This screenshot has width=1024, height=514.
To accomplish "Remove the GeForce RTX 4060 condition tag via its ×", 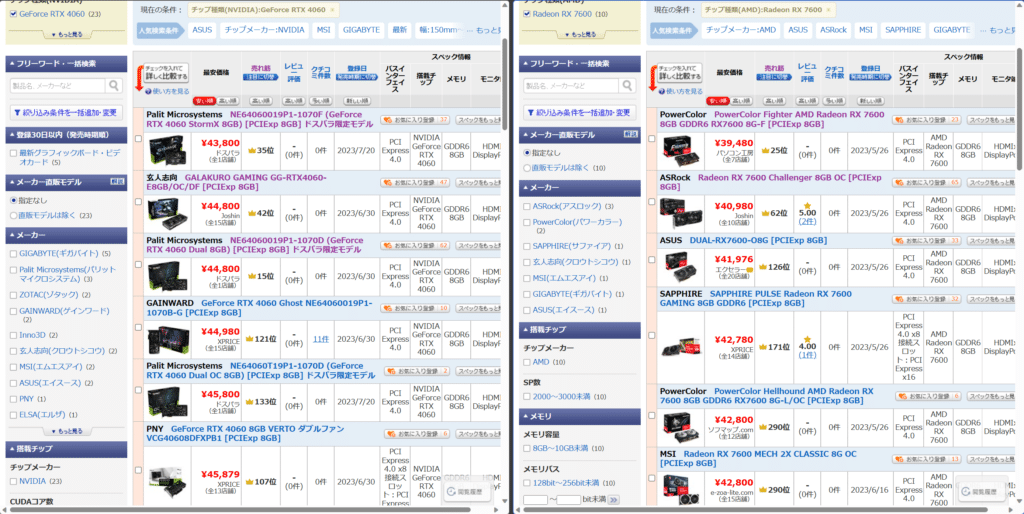I will [332, 10].
